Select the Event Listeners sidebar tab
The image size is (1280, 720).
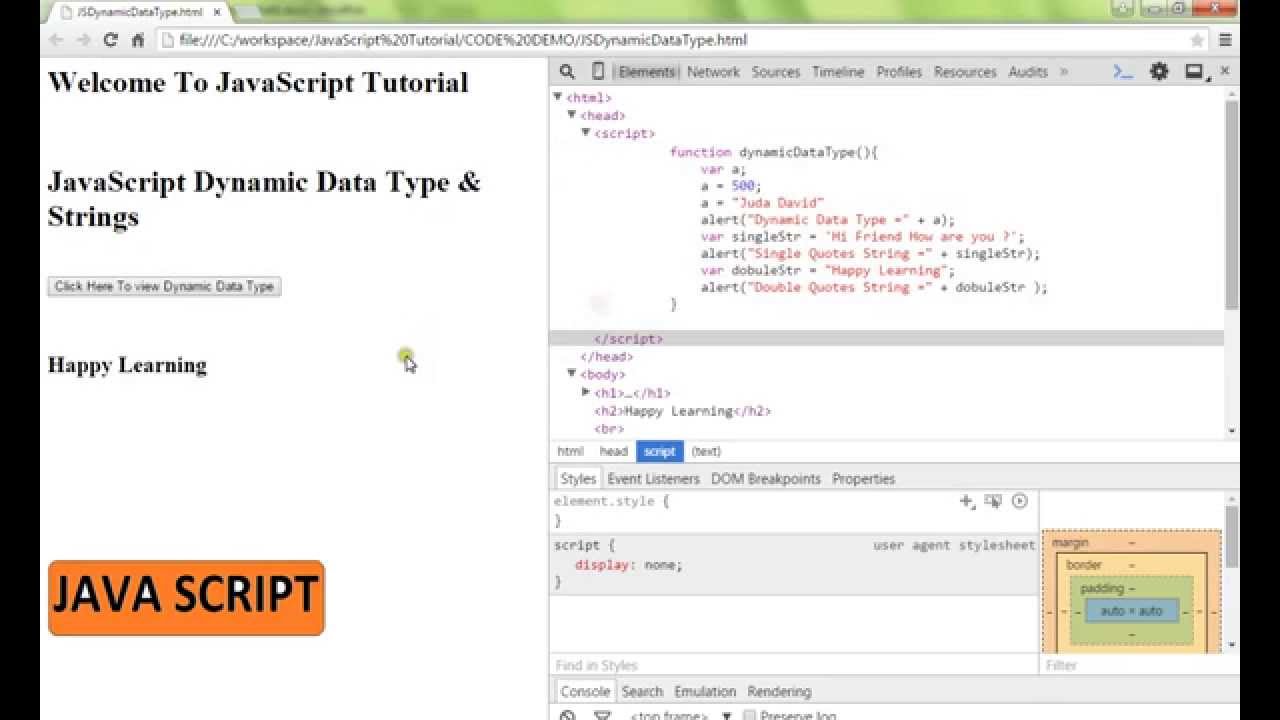[x=654, y=479]
